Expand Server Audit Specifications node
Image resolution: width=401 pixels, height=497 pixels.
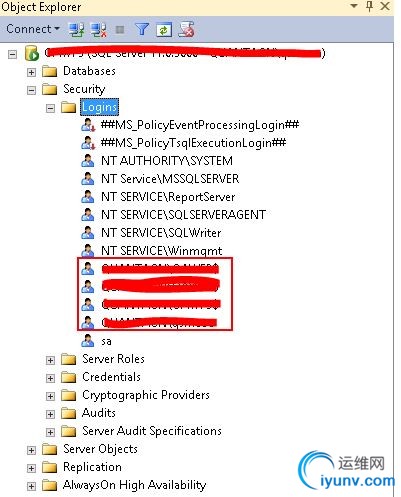point(50,432)
